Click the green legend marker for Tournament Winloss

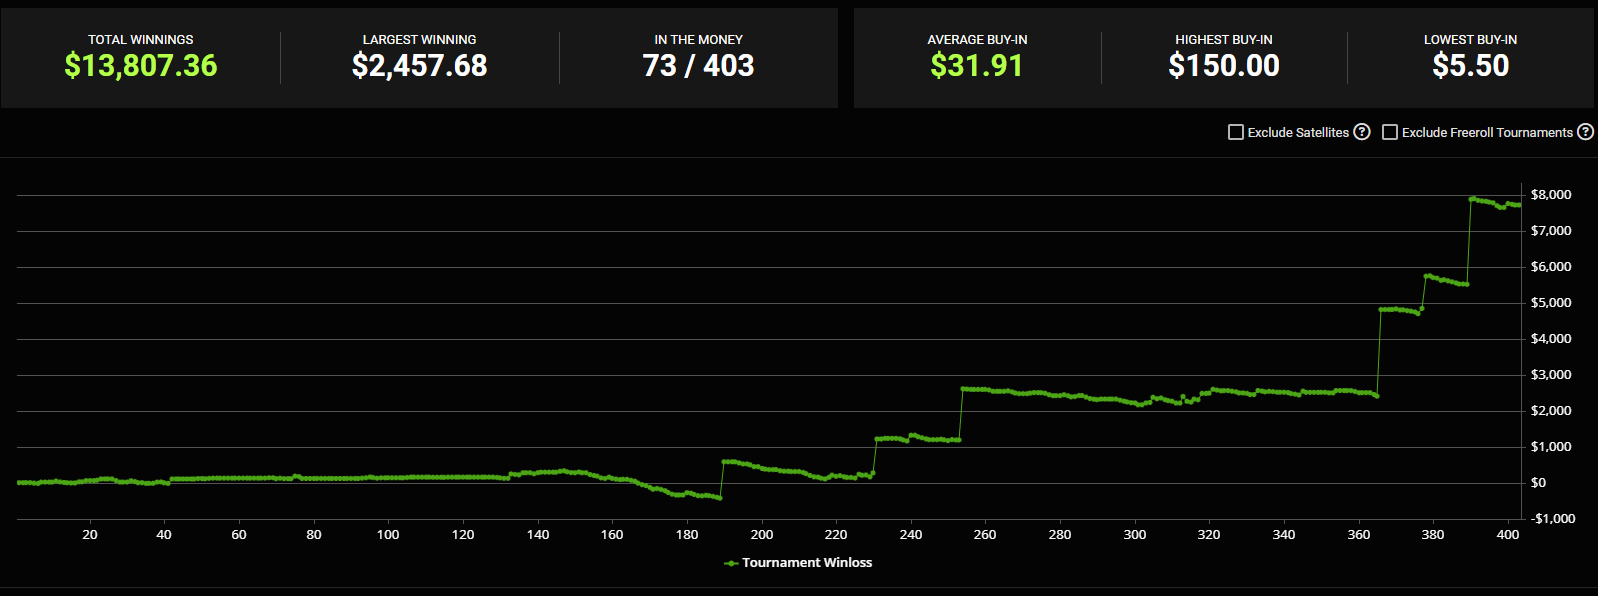[731, 563]
